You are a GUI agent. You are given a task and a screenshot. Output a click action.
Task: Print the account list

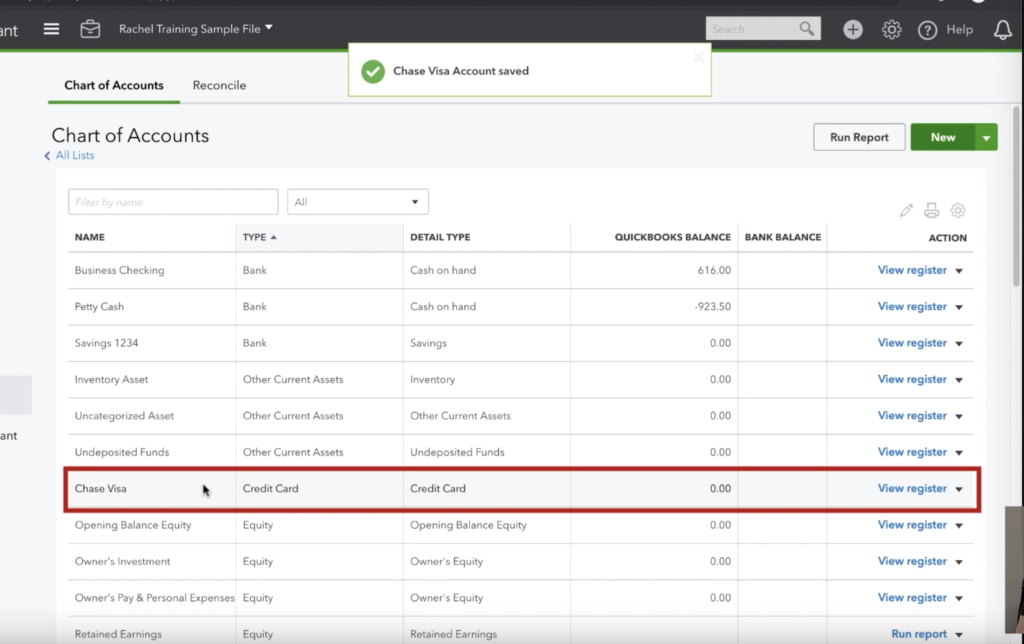(931, 210)
